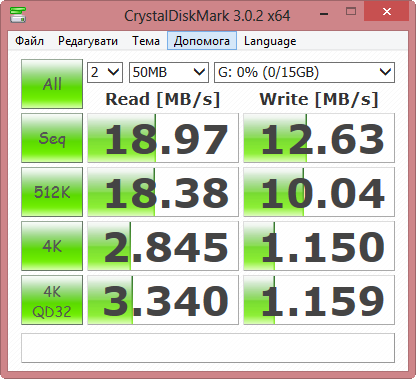Click the Read [MB/s] column header
The height and width of the screenshot is (379, 416).
(x=163, y=99)
